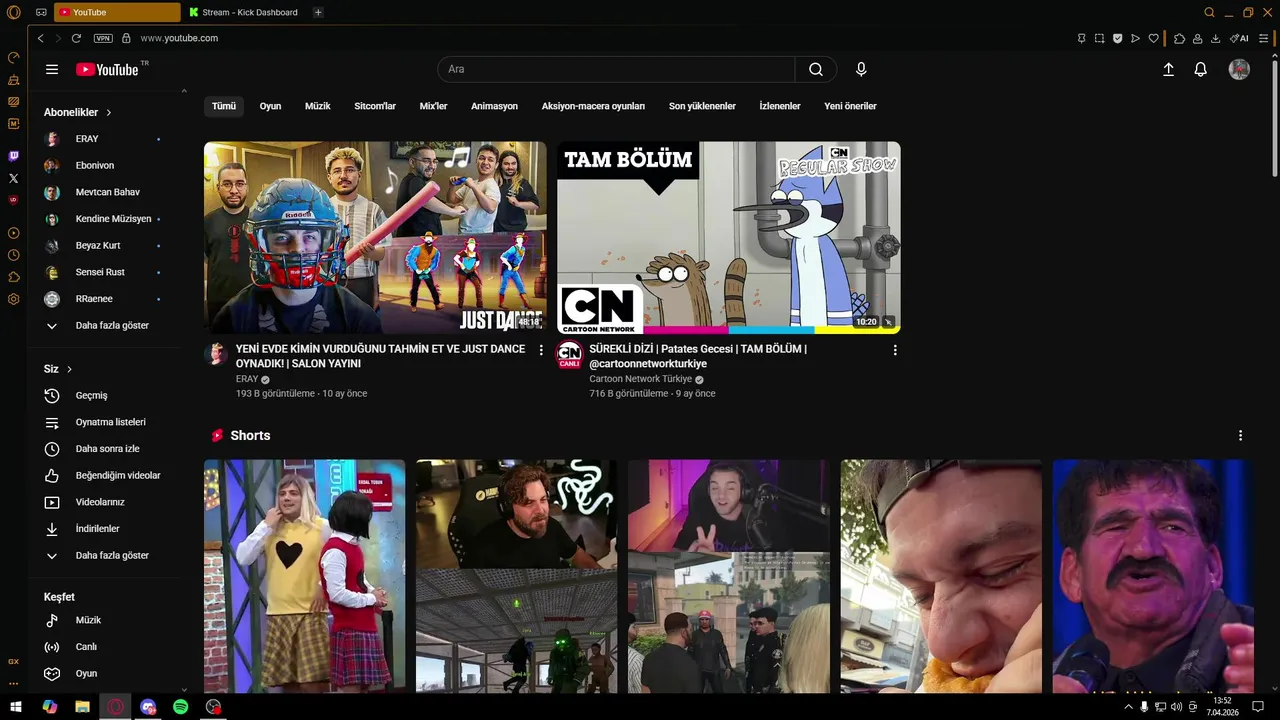Select the Tümü filter chip

coord(224,106)
